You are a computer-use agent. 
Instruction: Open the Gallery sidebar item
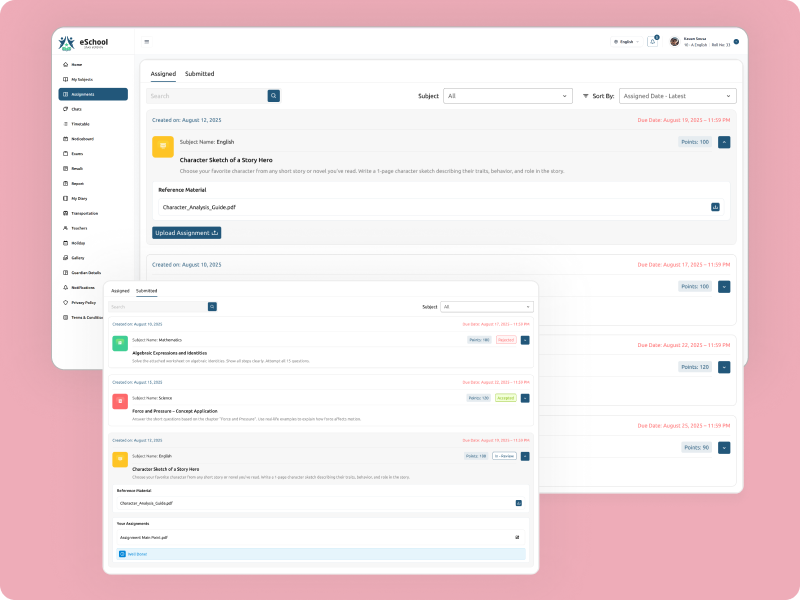tap(78, 257)
